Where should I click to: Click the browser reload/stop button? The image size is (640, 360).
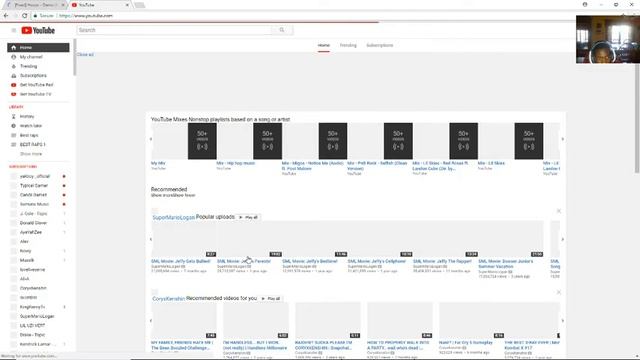(24, 16)
